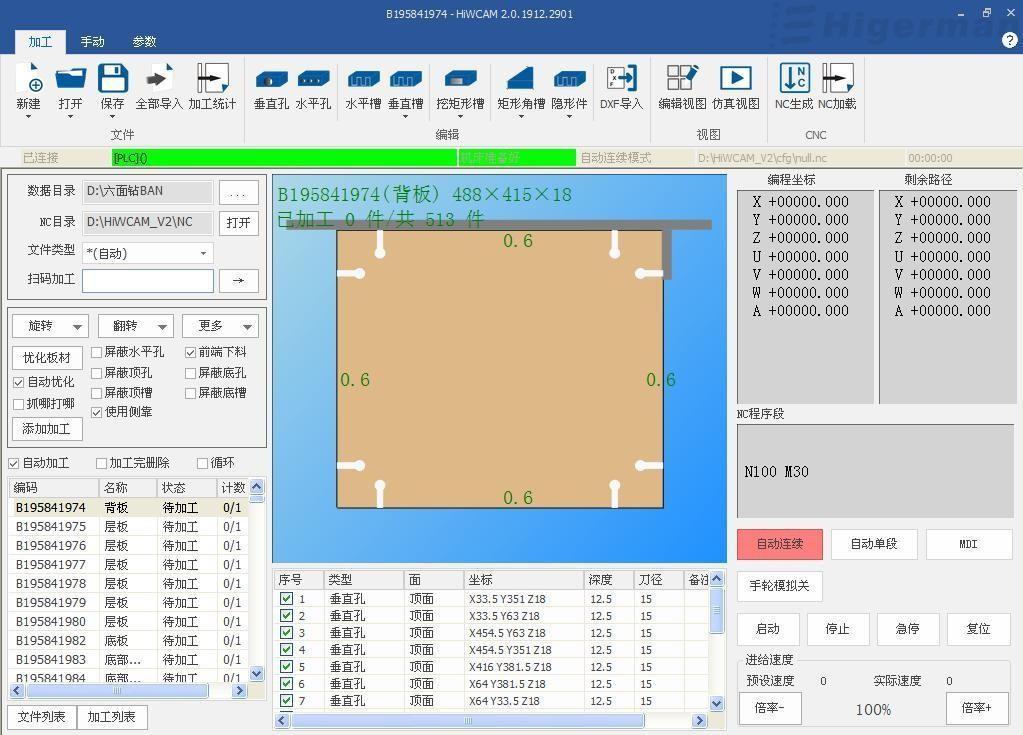Click 倍率- to decrease feed rate
This screenshot has height=735, width=1023.
pyautogui.click(x=770, y=708)
